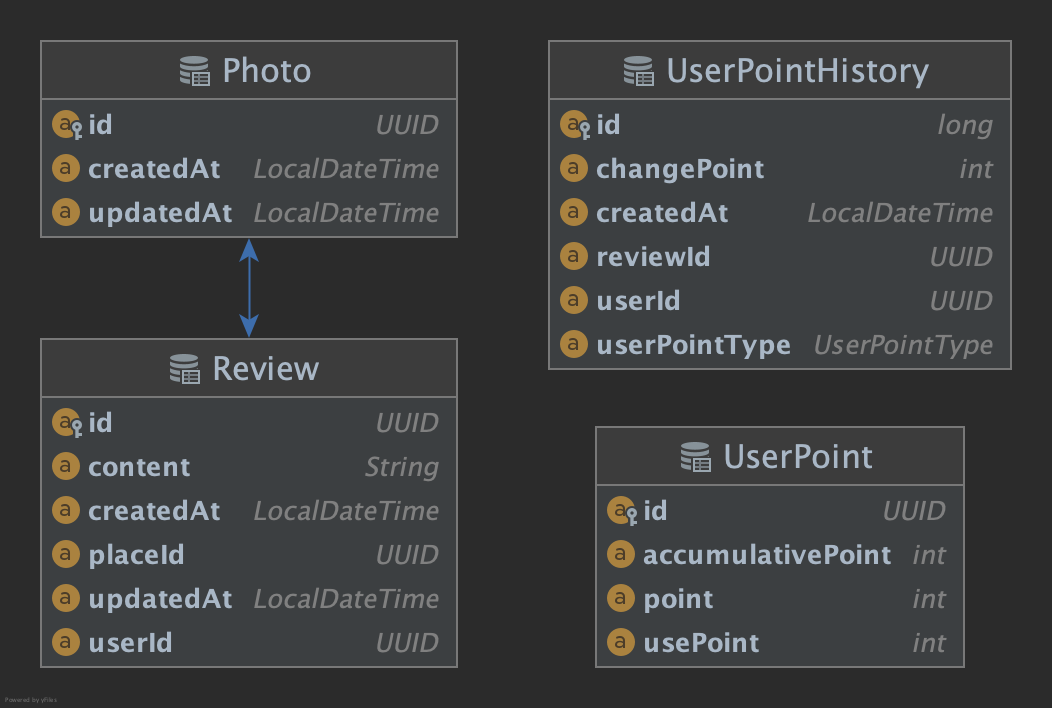Click the relationship arrow between Photo and Review
Viewport: 1052px width, 708px height.
[249, 288]
